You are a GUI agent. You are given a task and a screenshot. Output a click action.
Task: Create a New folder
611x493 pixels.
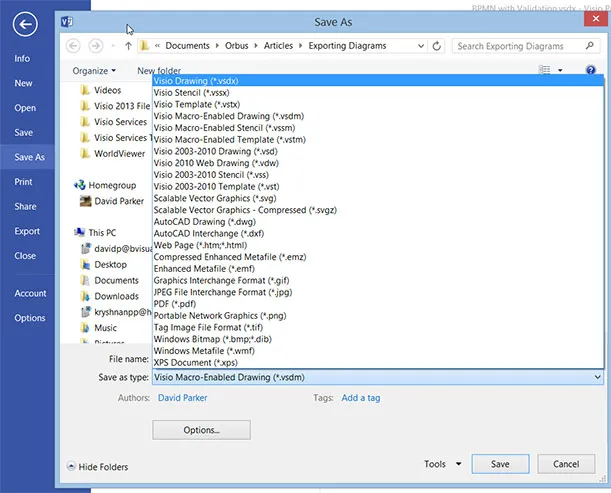(159, 71)
